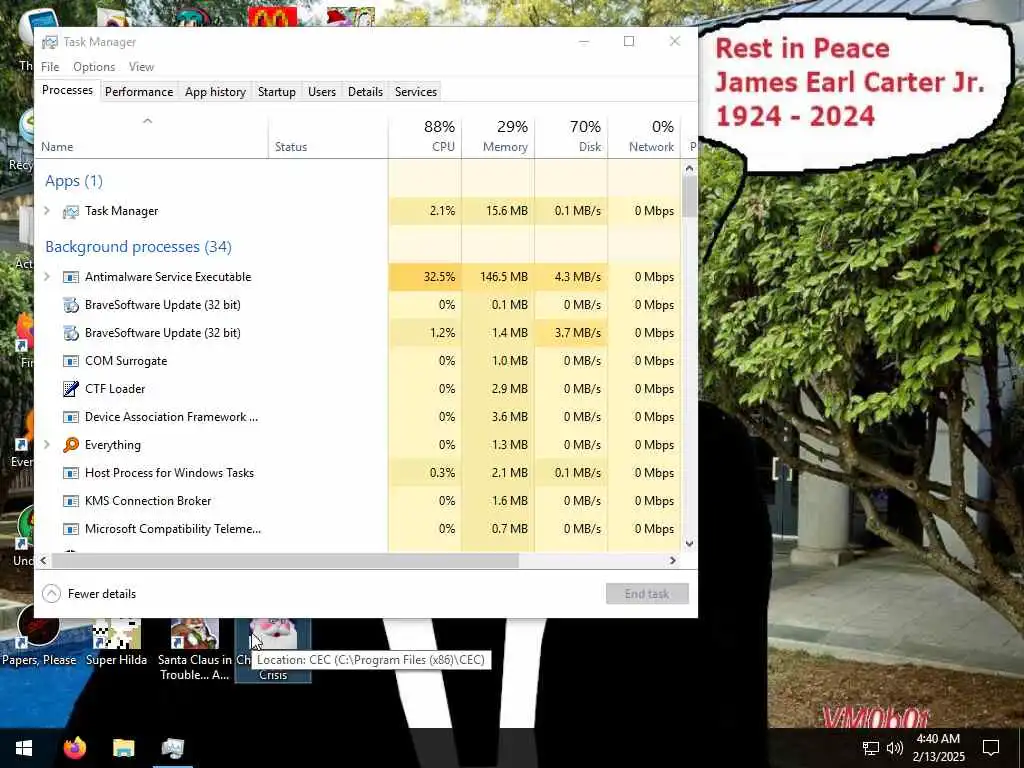Select the Apps (1) group header

point(74,181)
